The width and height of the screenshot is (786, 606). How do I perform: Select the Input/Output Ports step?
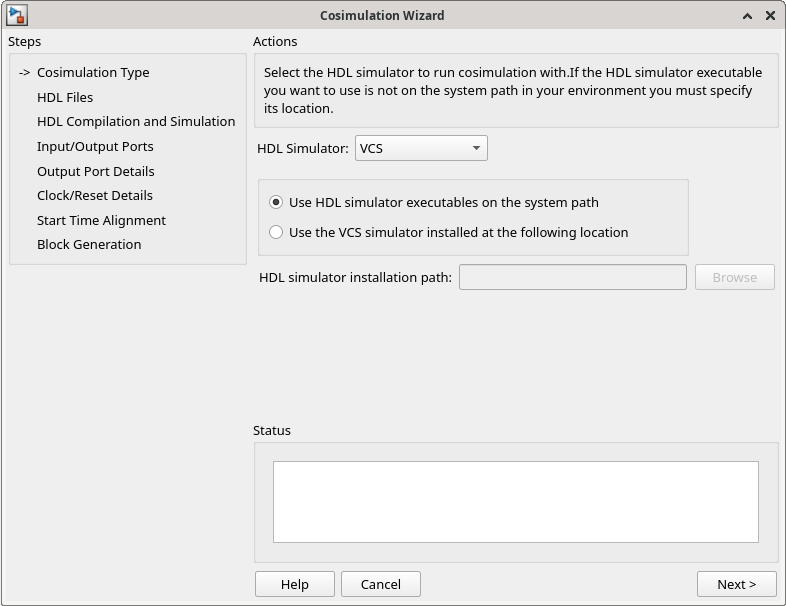[95, 146]
